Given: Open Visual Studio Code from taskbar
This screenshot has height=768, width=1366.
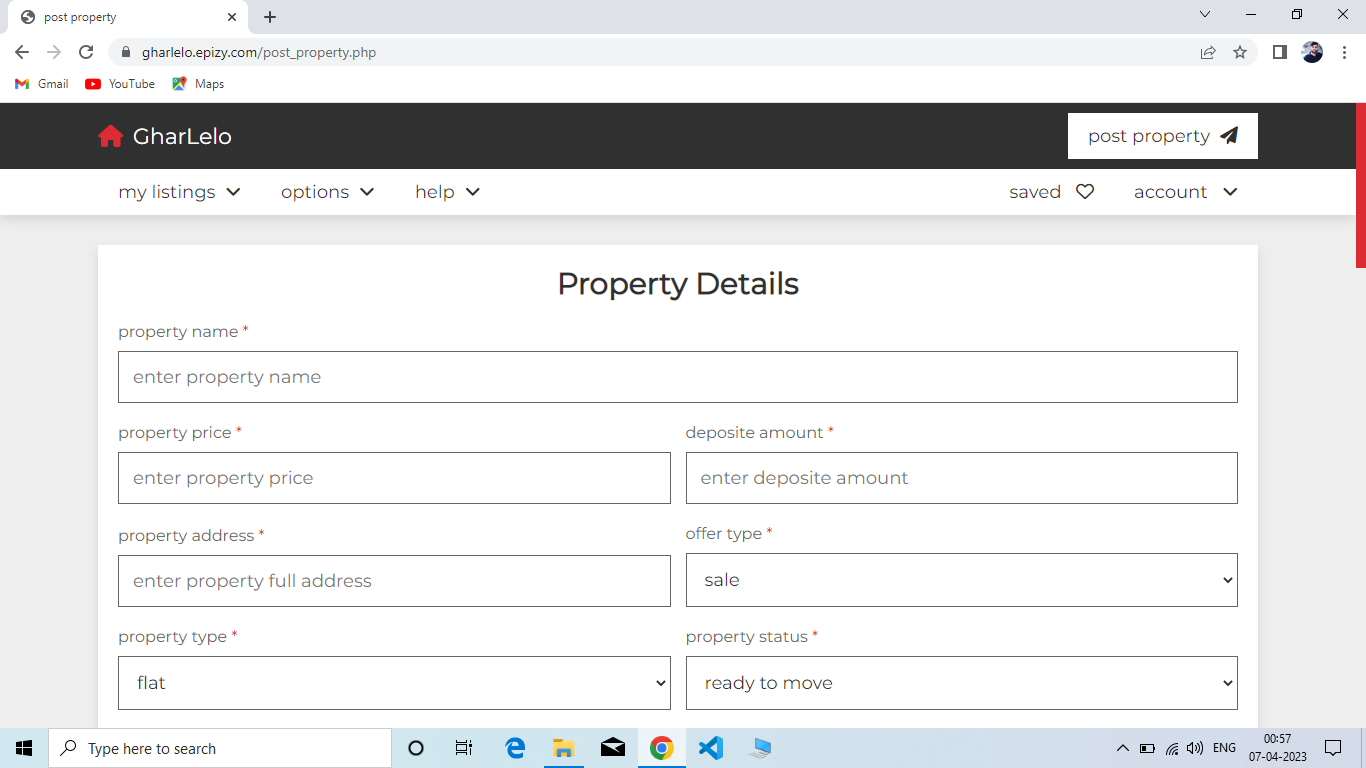Looking at the screenshot, I should (710, 748).
